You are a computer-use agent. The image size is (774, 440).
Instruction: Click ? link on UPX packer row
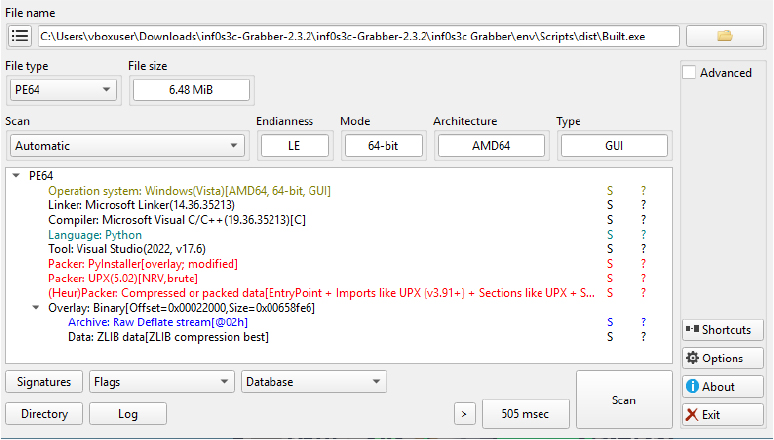click(x=643, y=278)
